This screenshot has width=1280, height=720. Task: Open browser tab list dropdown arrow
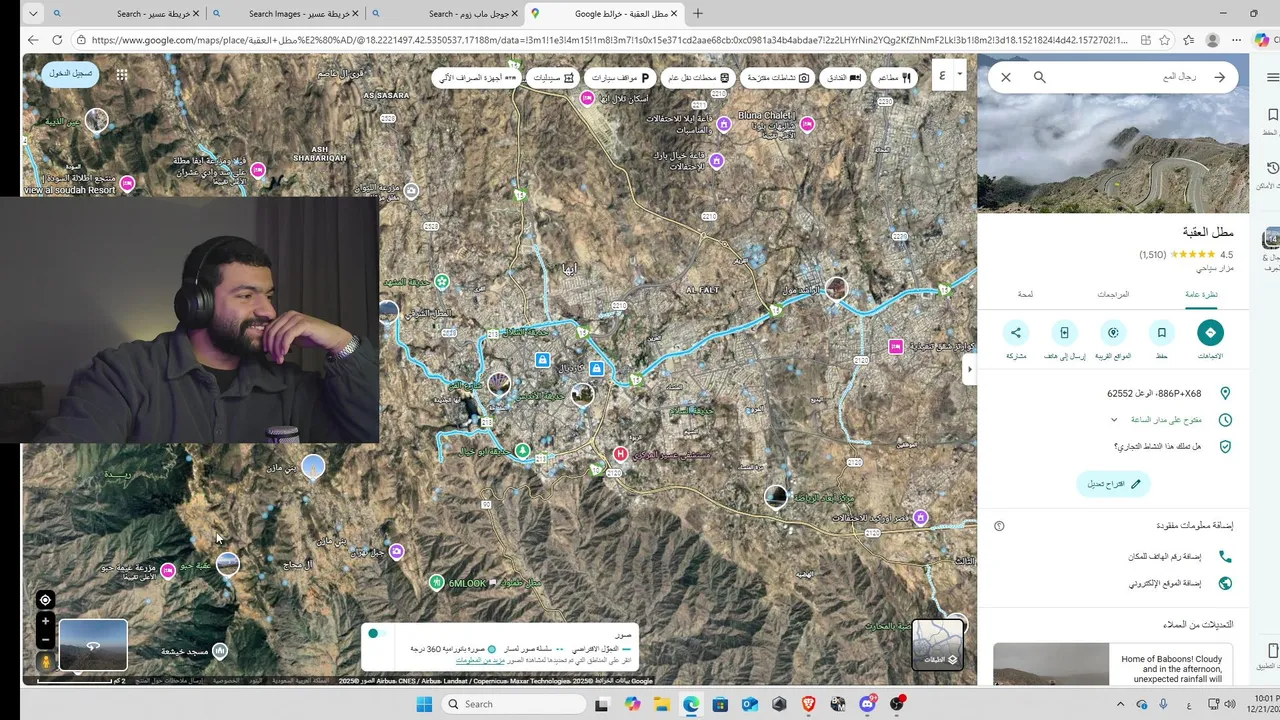click(33, 14)
